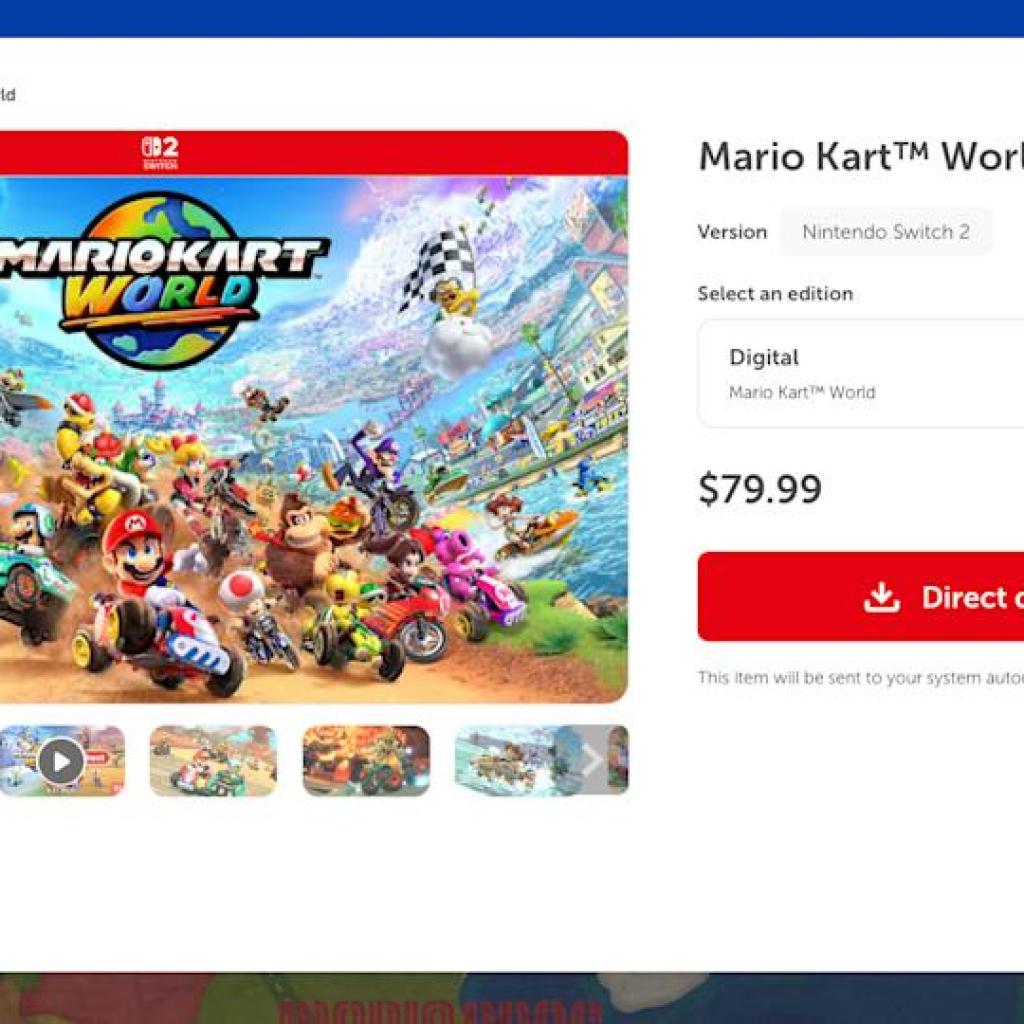Image resolution: width=1024 pixels, height=1024 pixels.
Task: Select the Nintendo Switch 2 version chip
Action: point(886,232)
